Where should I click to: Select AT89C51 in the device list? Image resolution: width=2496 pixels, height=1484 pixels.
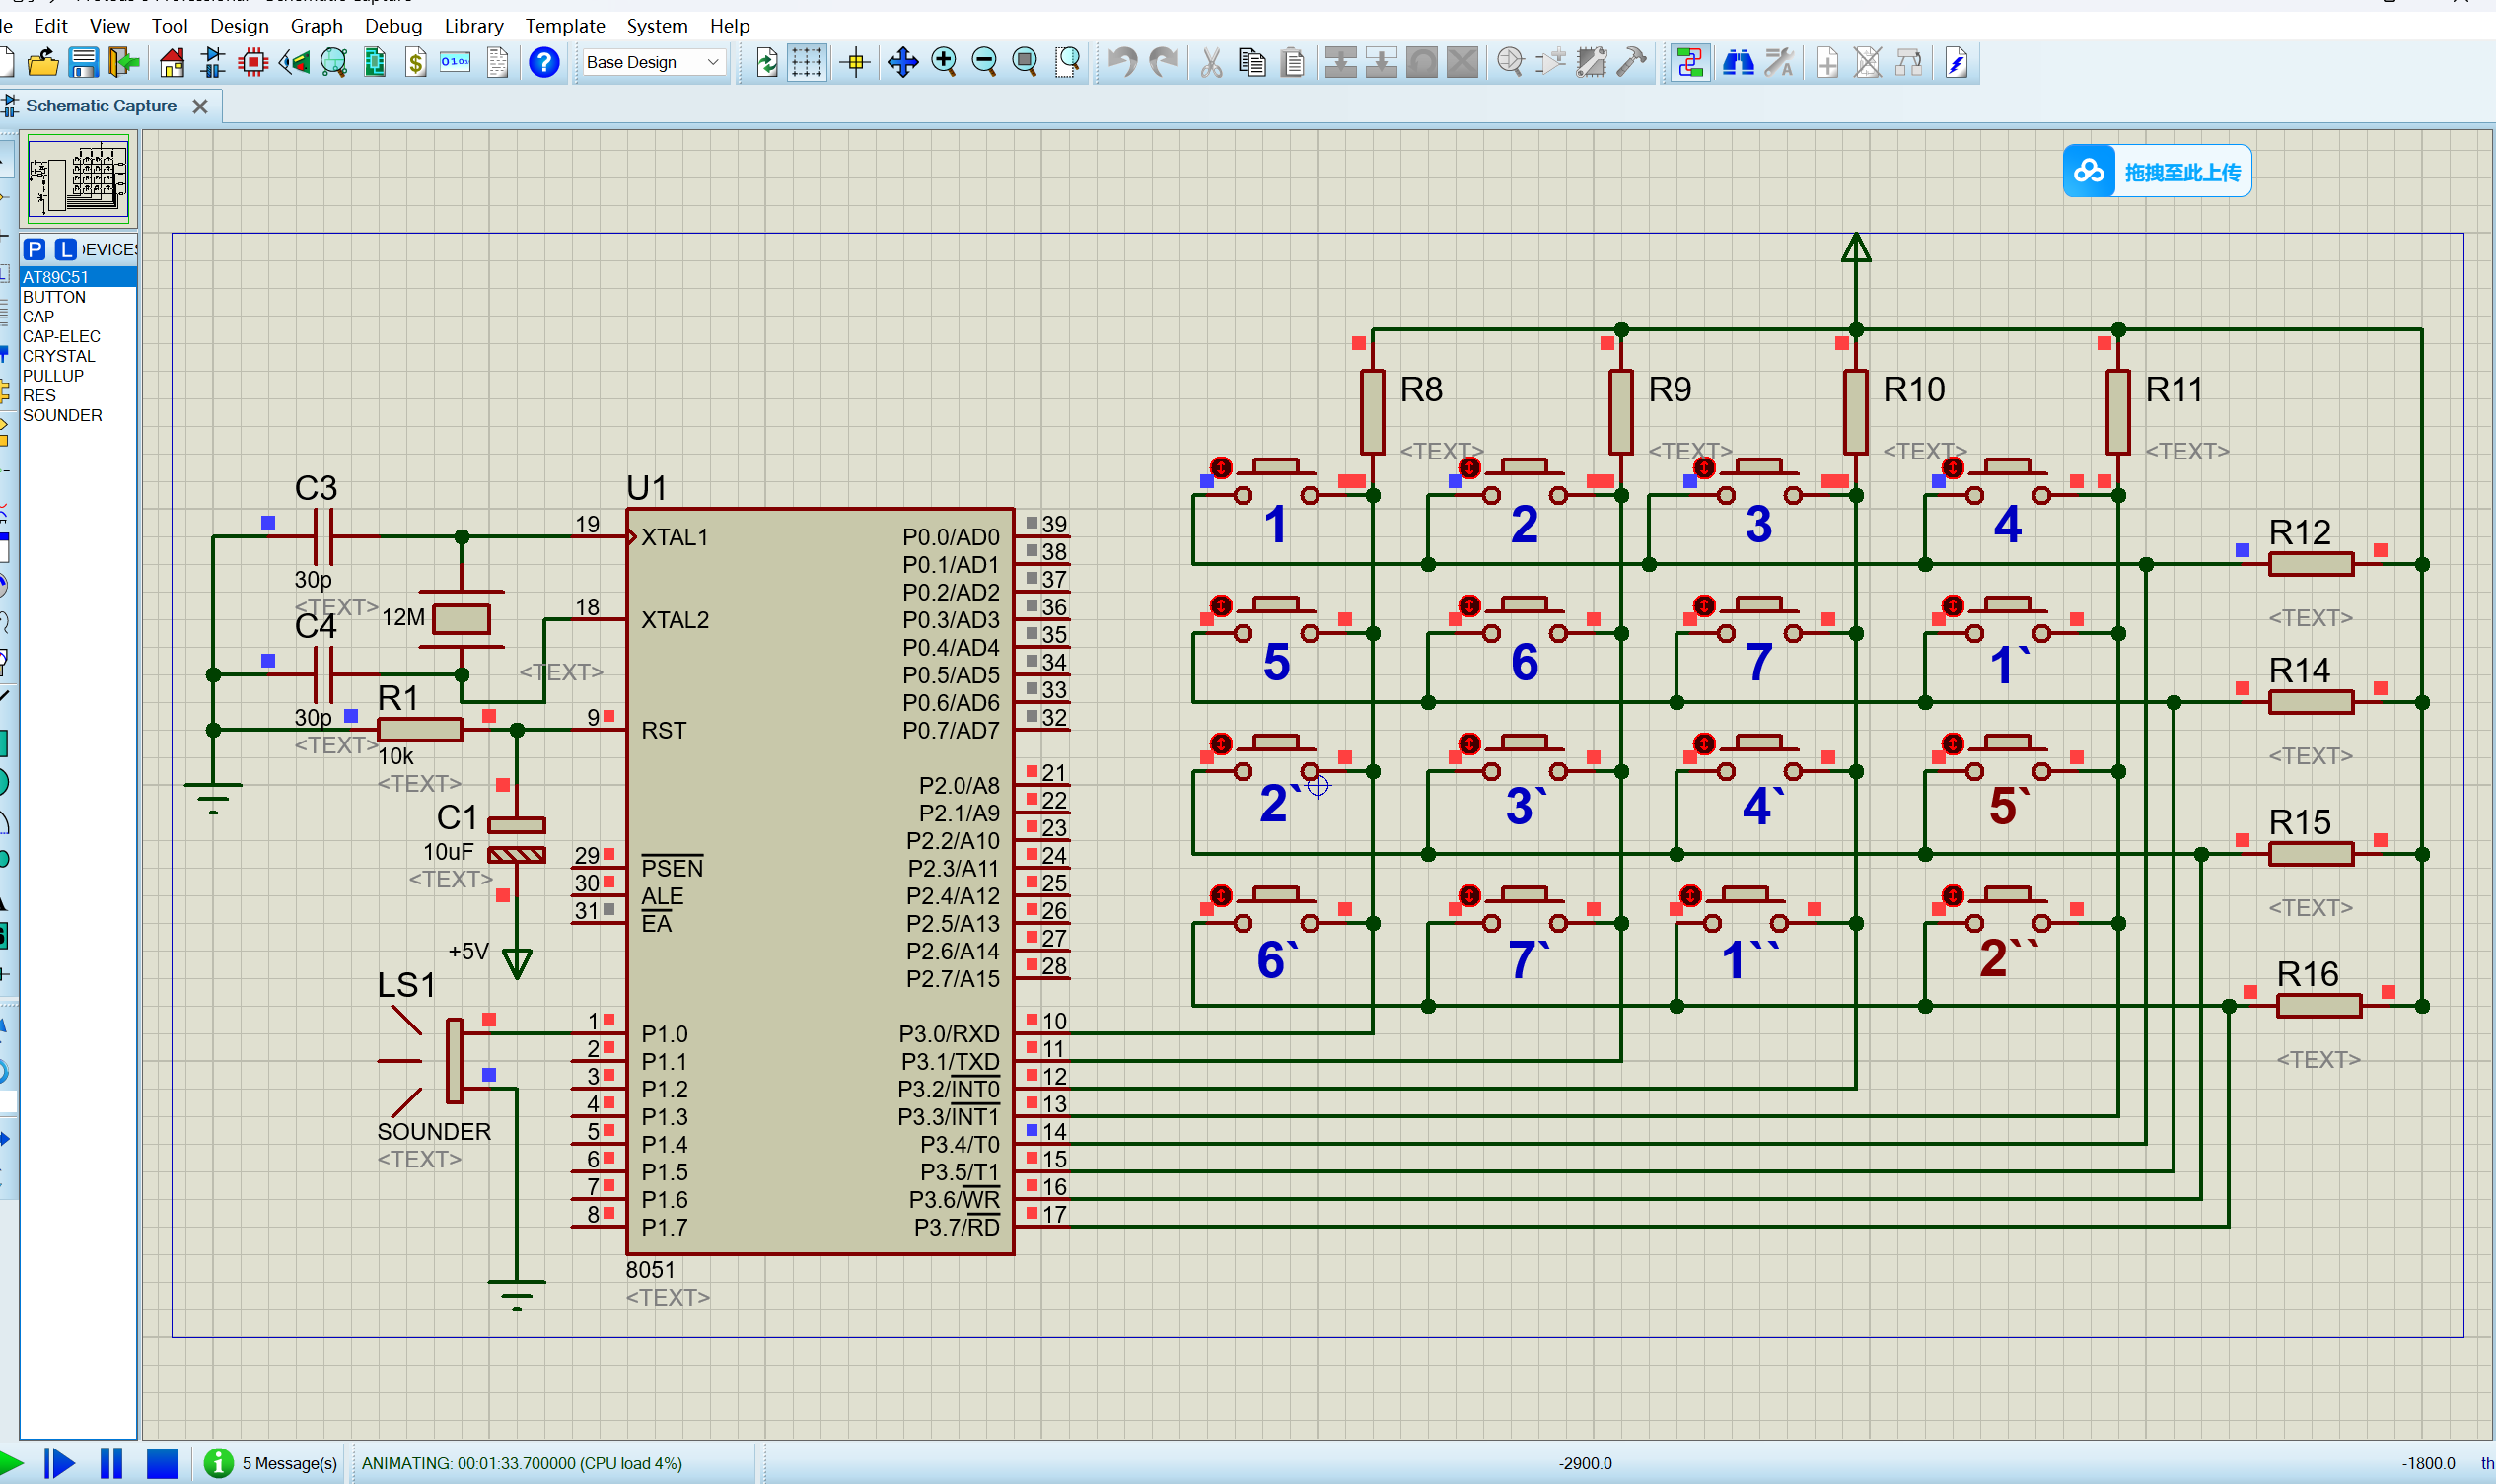coord(78,277)
